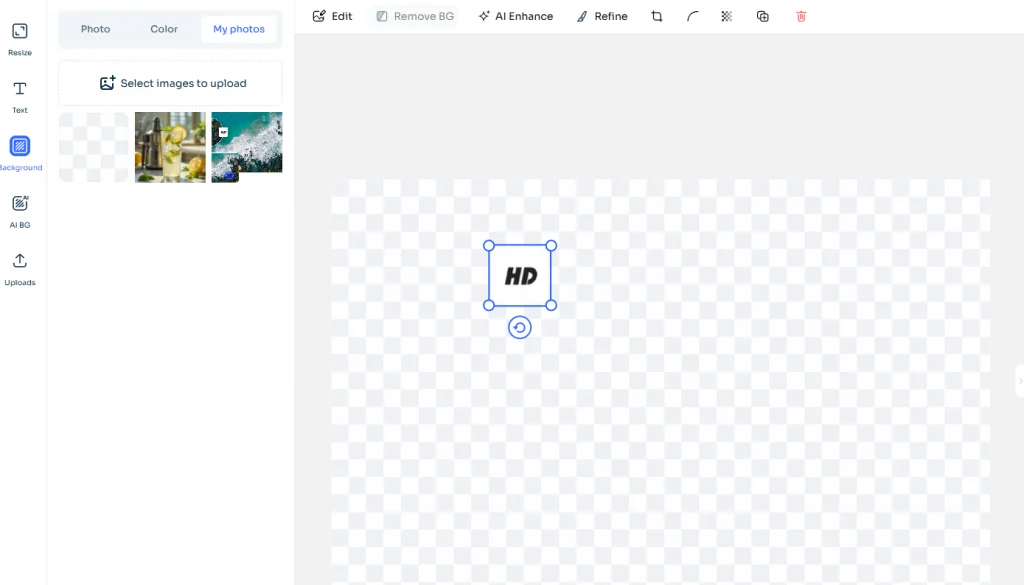Image resolution: width=1024 pixels, height=585 pixels.
Task: Click the crop icon in top toolbar
Action: pyautogui.click(x=657, y=17)
